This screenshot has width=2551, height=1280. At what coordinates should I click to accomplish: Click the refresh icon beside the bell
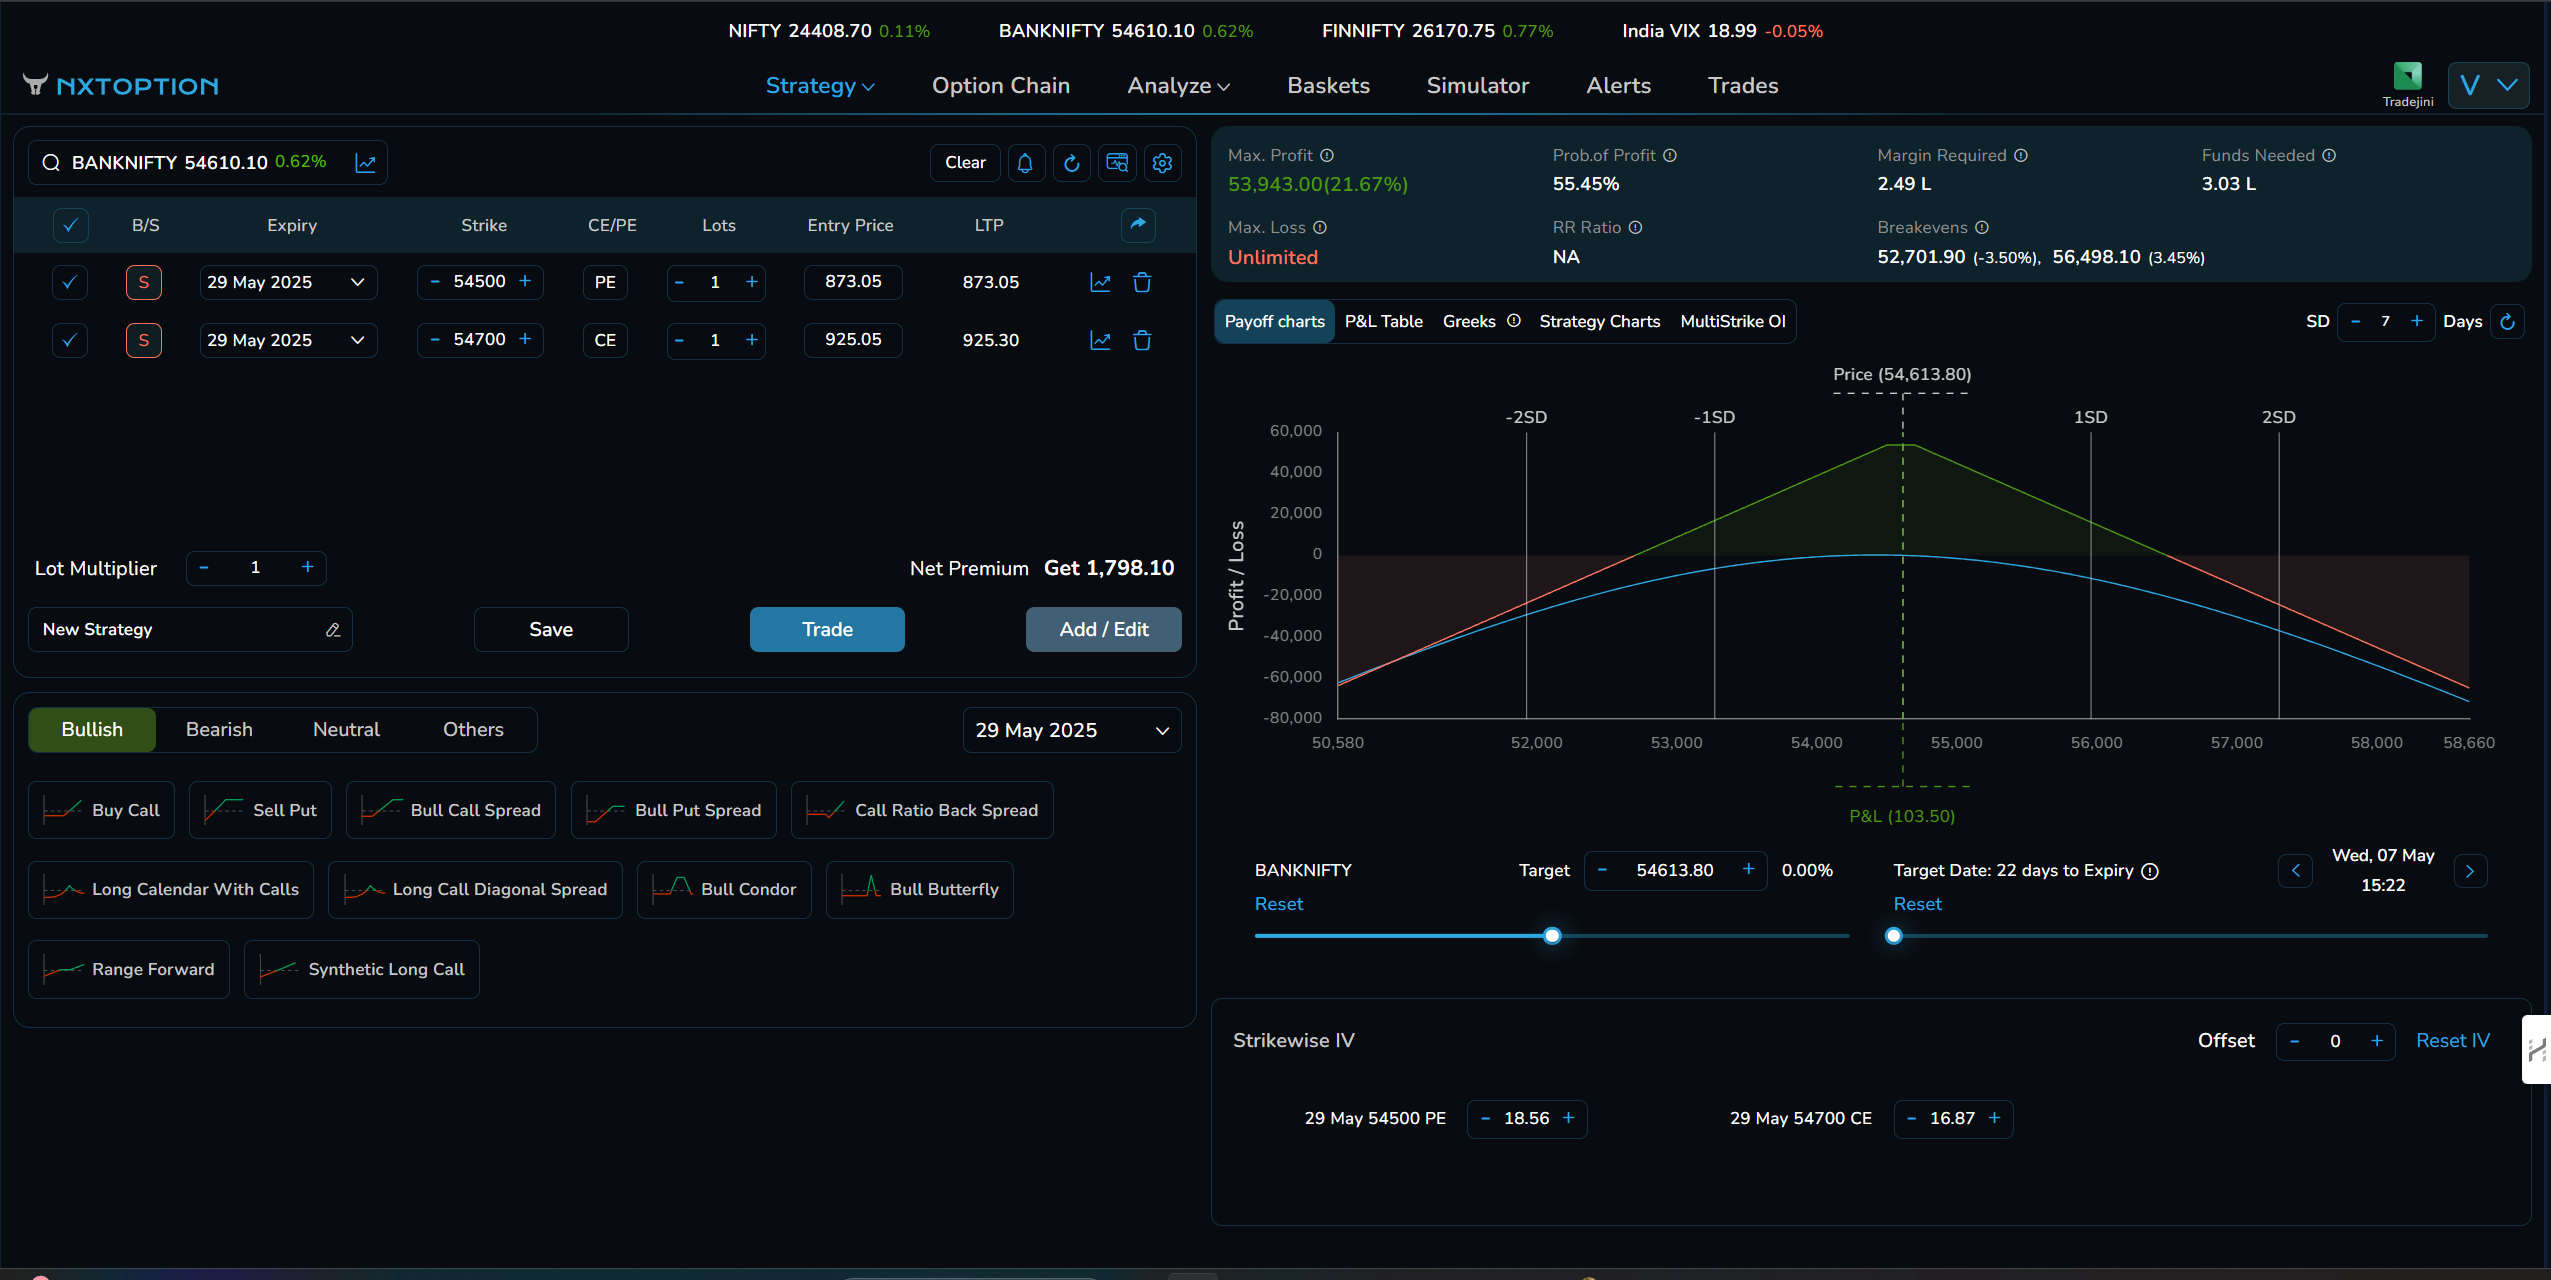(x=1071, y=163)
